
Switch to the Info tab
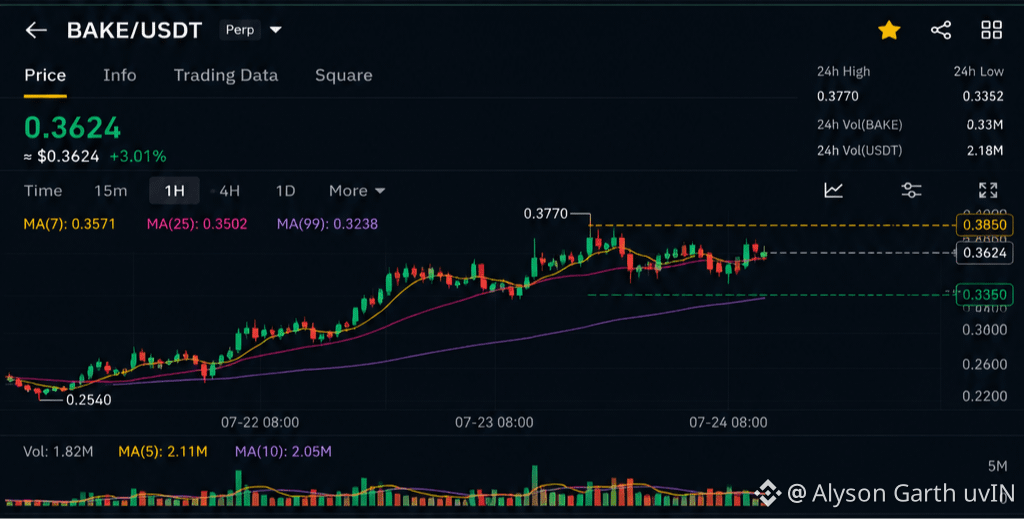point(120,75)
